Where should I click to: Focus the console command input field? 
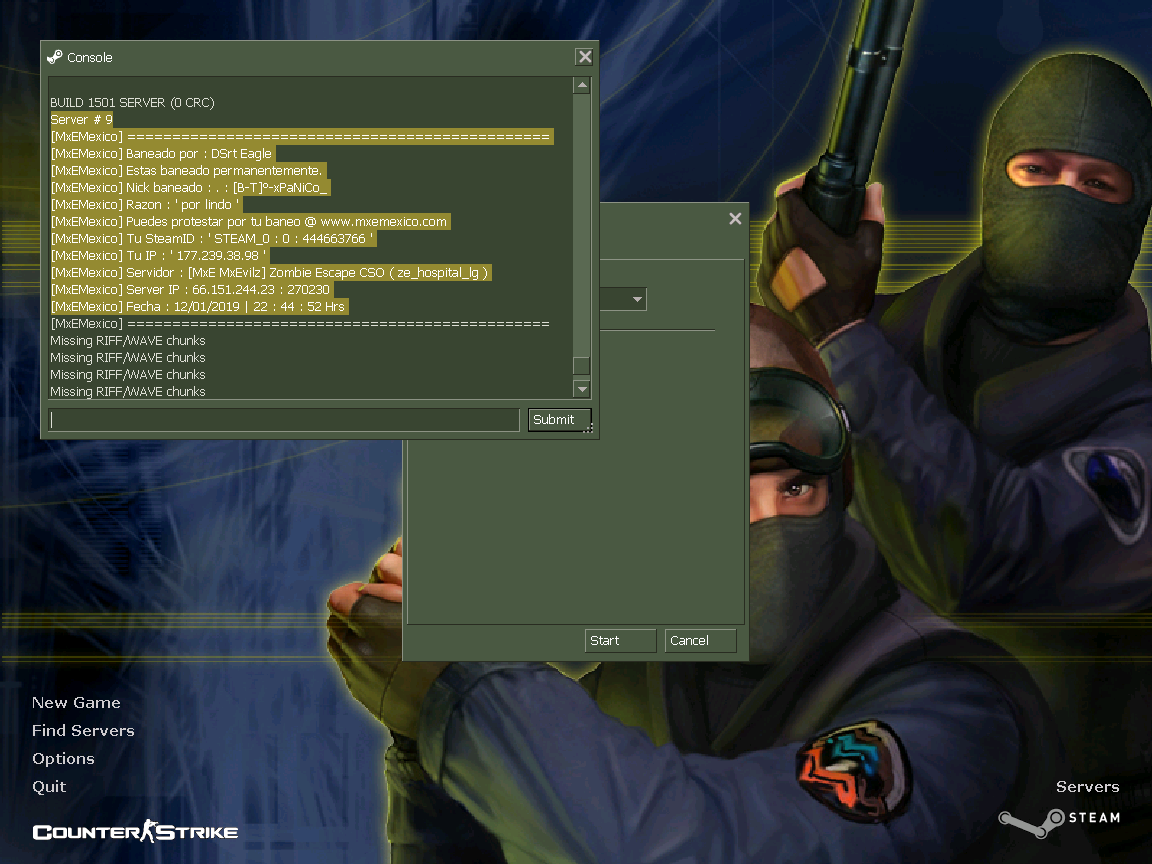284,420
